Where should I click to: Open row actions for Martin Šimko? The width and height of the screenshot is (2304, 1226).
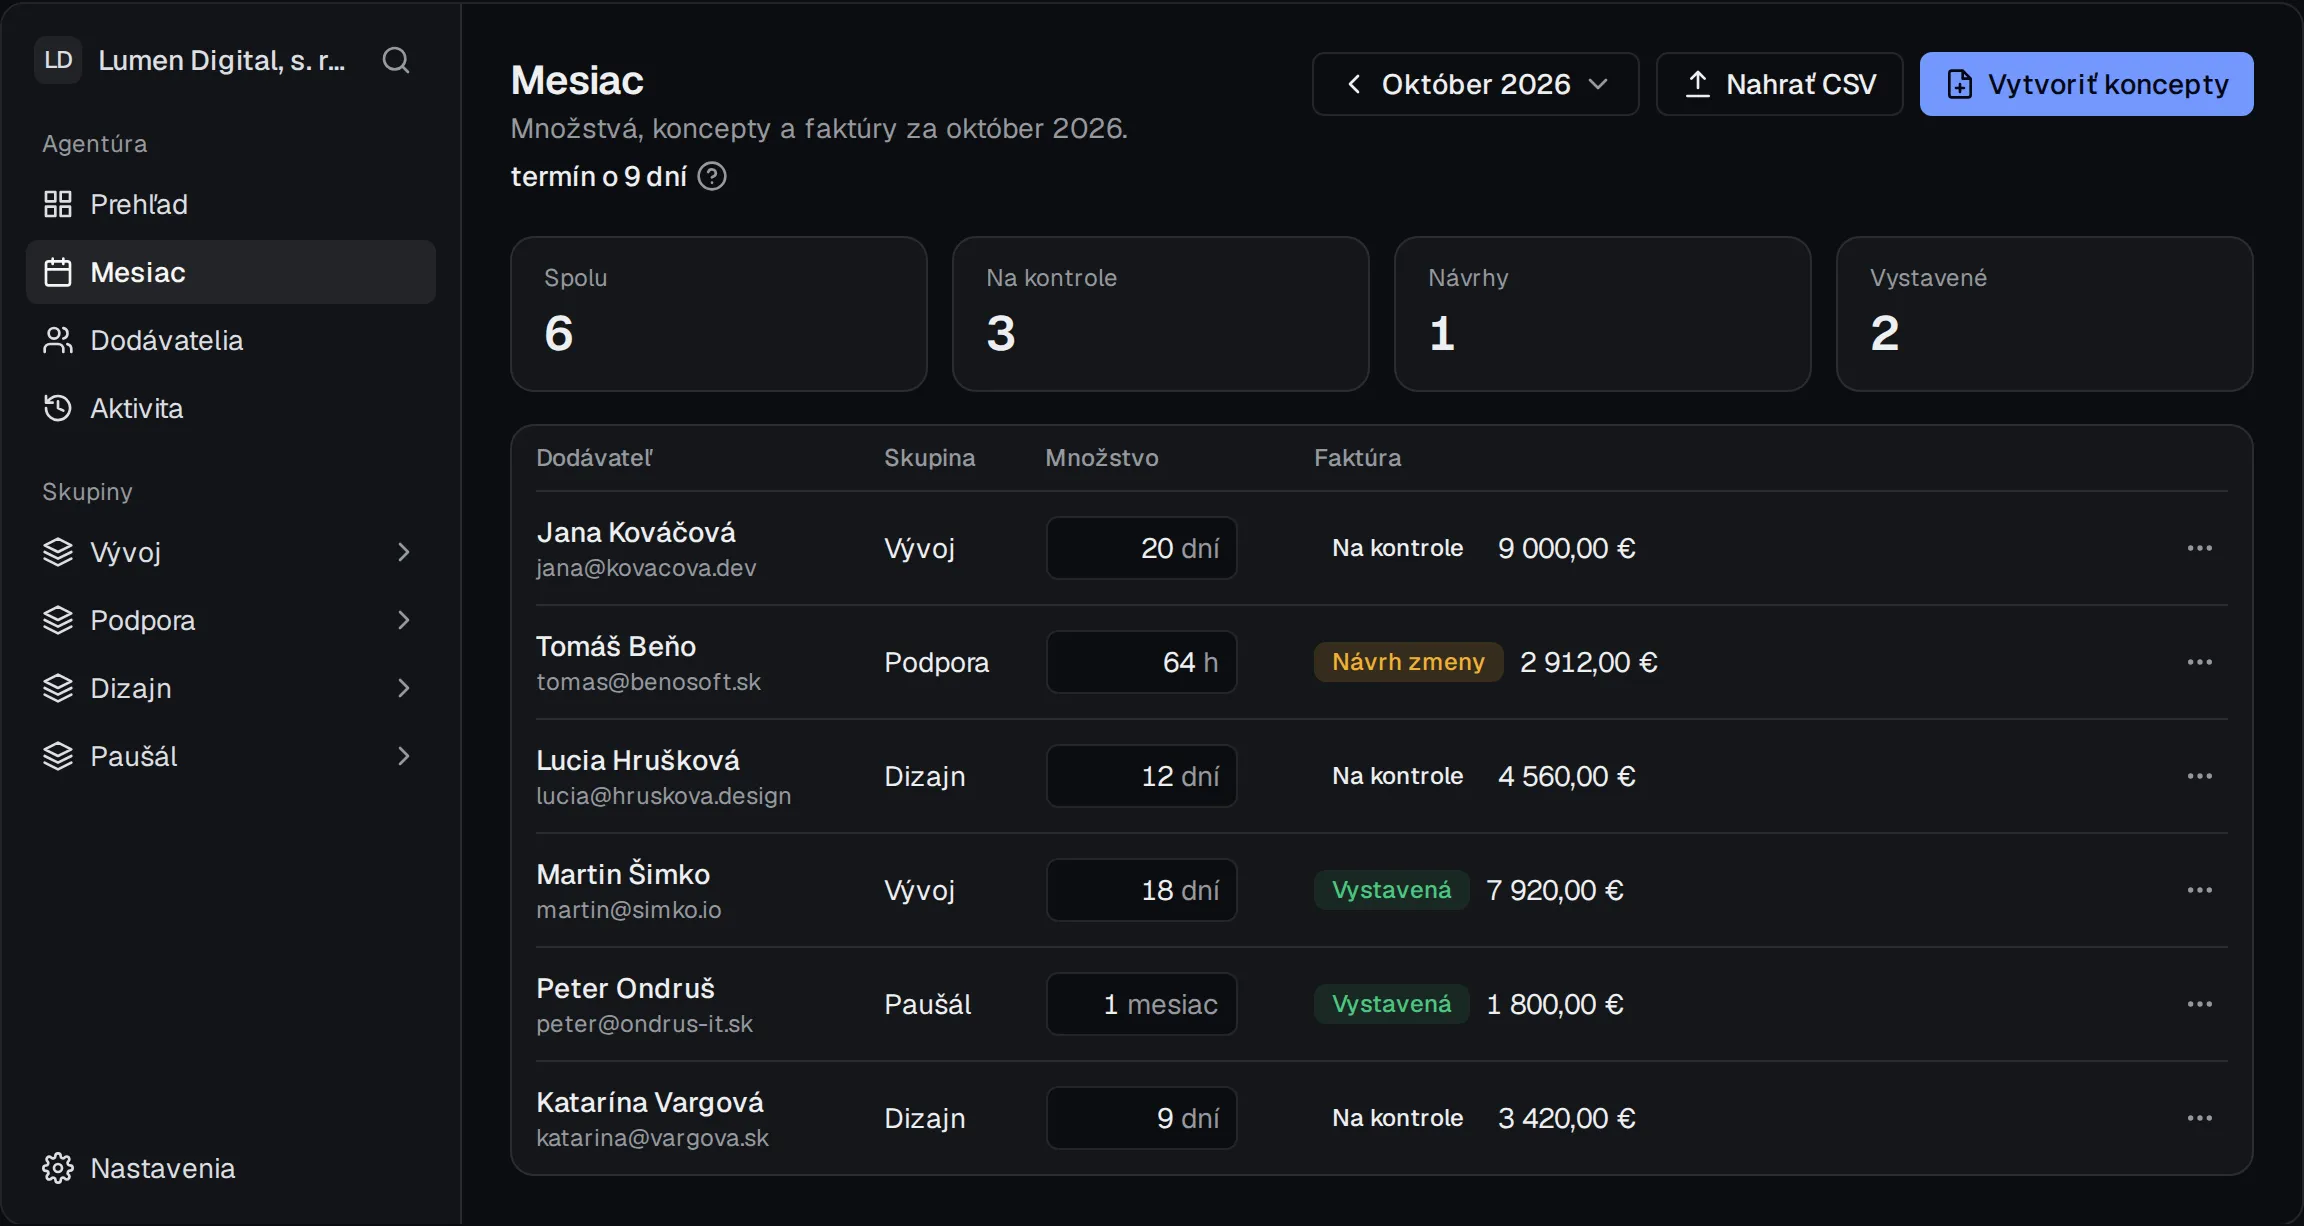point(2199,890)
